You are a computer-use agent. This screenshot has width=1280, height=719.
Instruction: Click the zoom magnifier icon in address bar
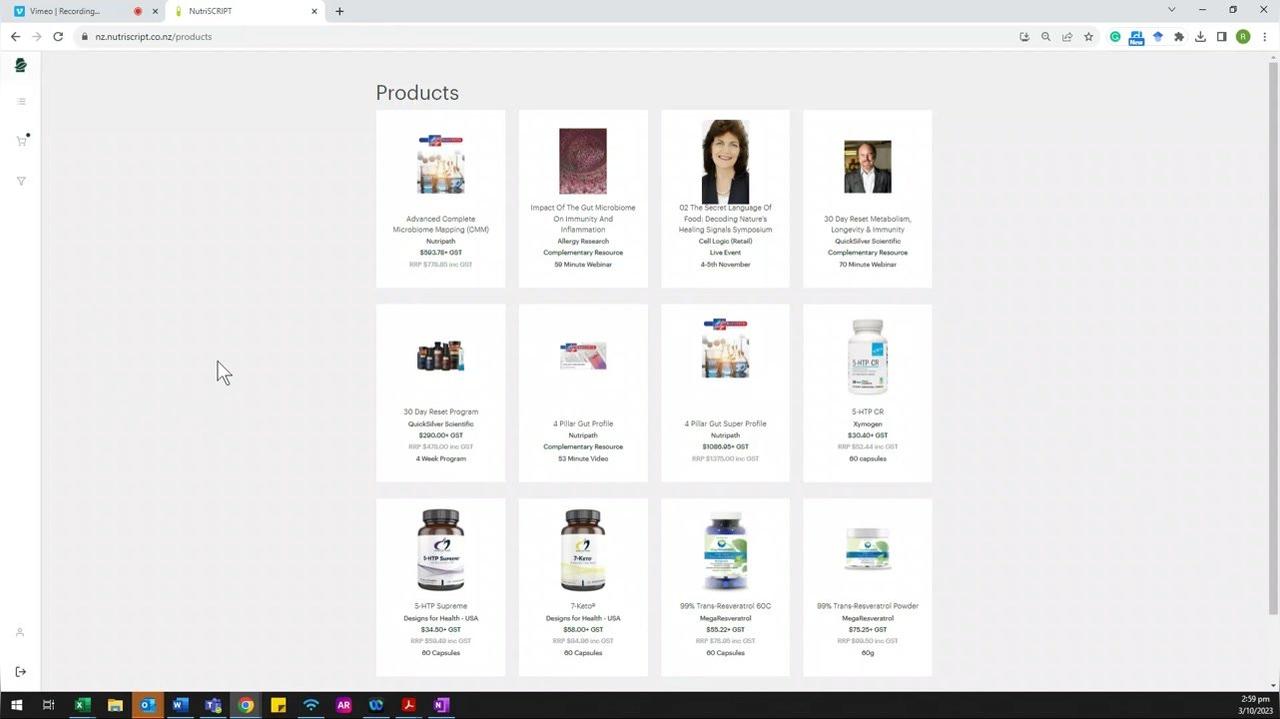(1046, 37)
